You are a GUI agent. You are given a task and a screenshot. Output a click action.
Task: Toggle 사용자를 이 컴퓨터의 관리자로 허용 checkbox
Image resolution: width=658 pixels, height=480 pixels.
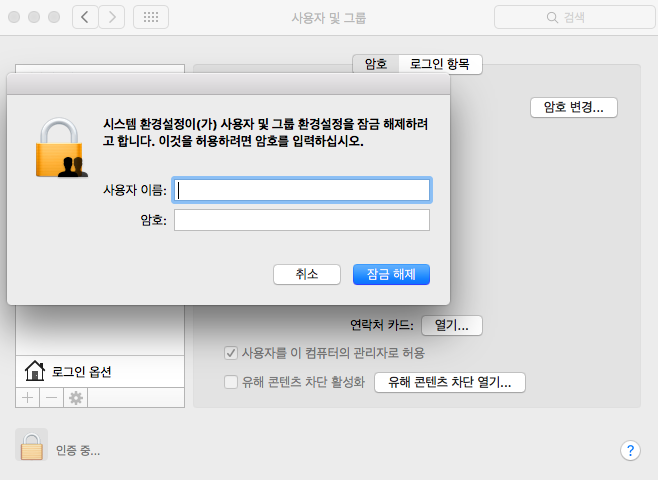click(231, 353)
